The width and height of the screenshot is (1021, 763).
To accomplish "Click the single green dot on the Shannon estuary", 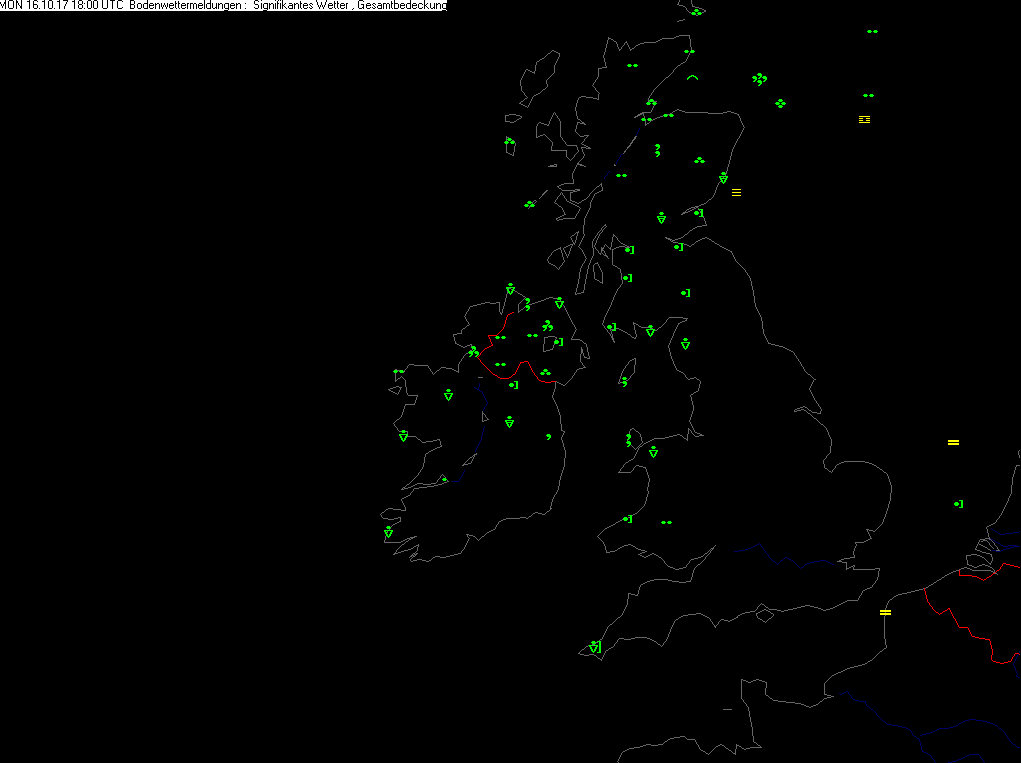I will [445, 480].
